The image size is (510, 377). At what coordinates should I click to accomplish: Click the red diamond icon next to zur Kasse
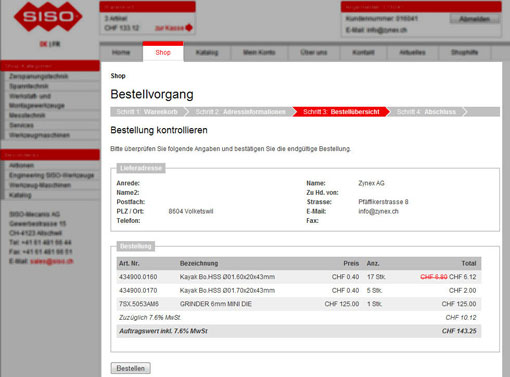tap(189, 28)
